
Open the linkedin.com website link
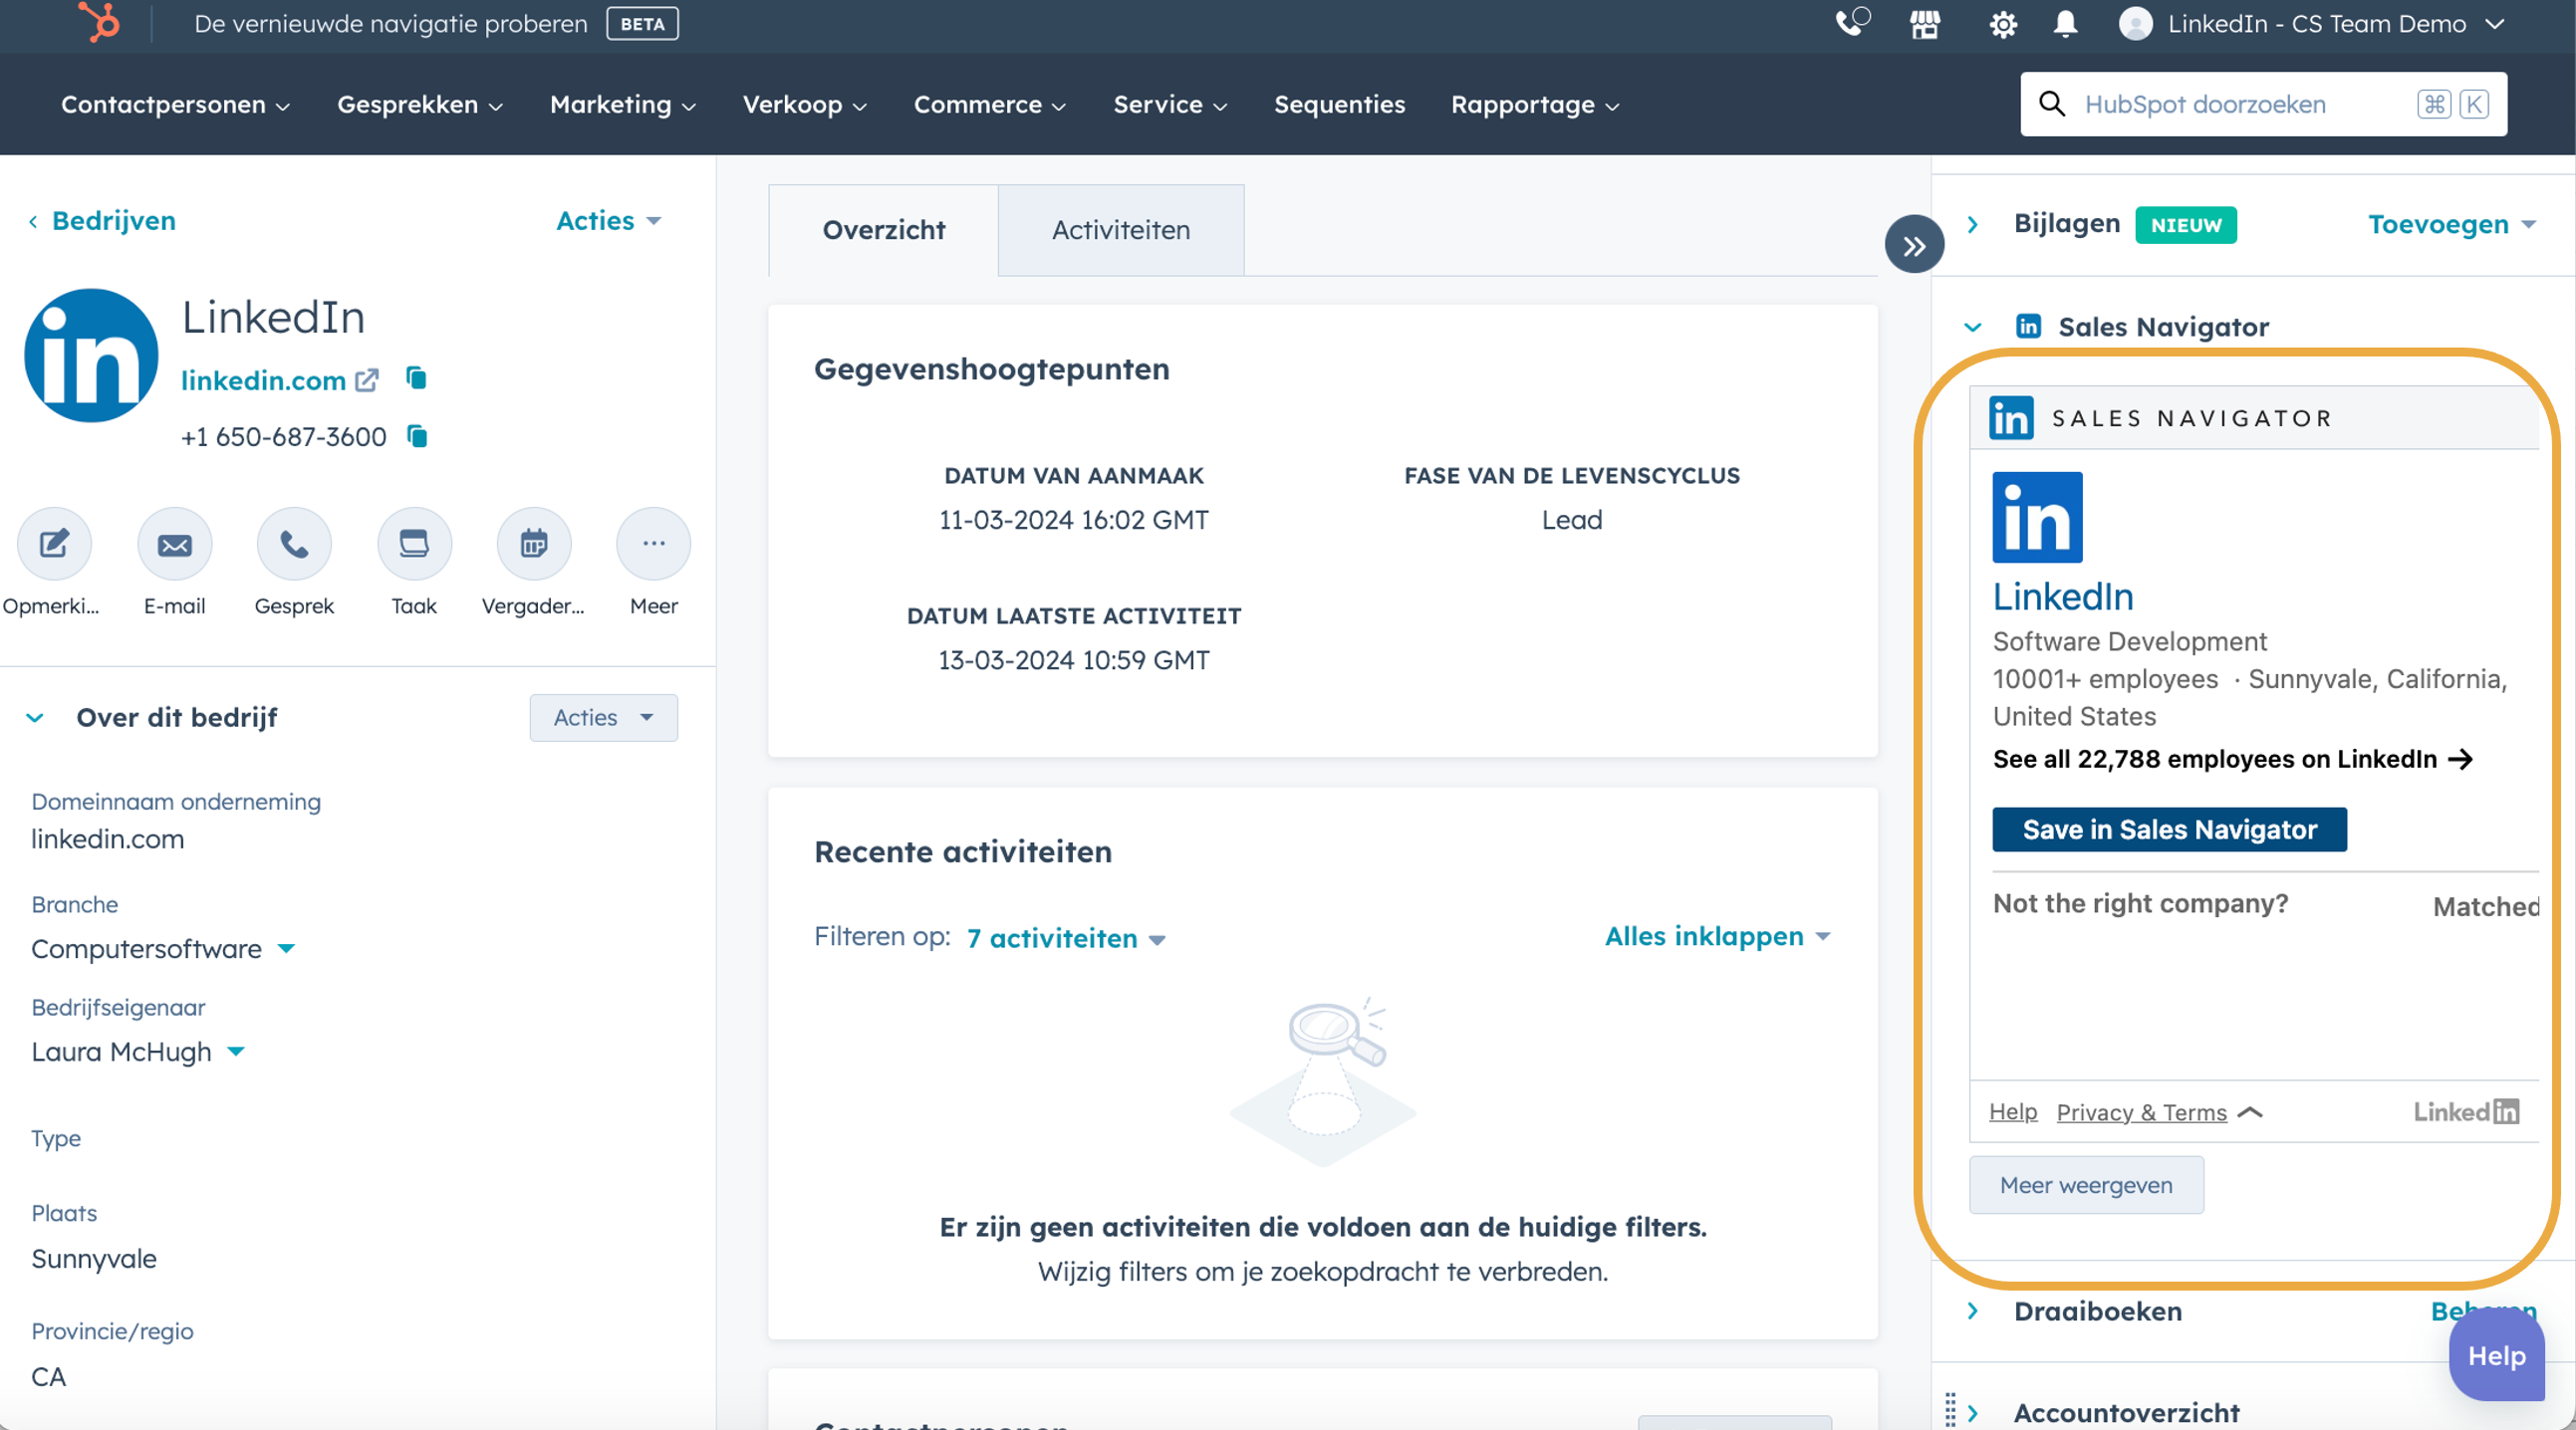tap(263, 380)
